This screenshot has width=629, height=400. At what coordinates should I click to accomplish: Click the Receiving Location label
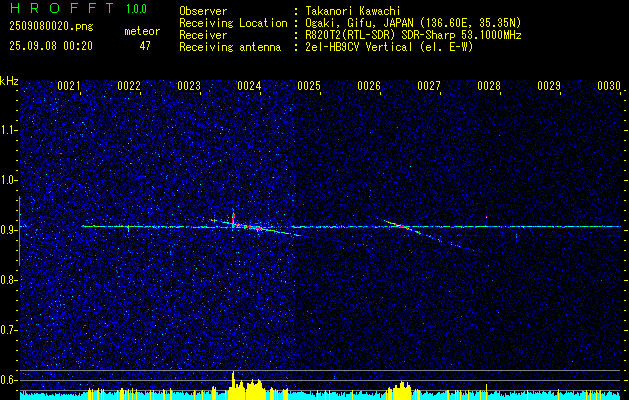(x=233, y=23)
